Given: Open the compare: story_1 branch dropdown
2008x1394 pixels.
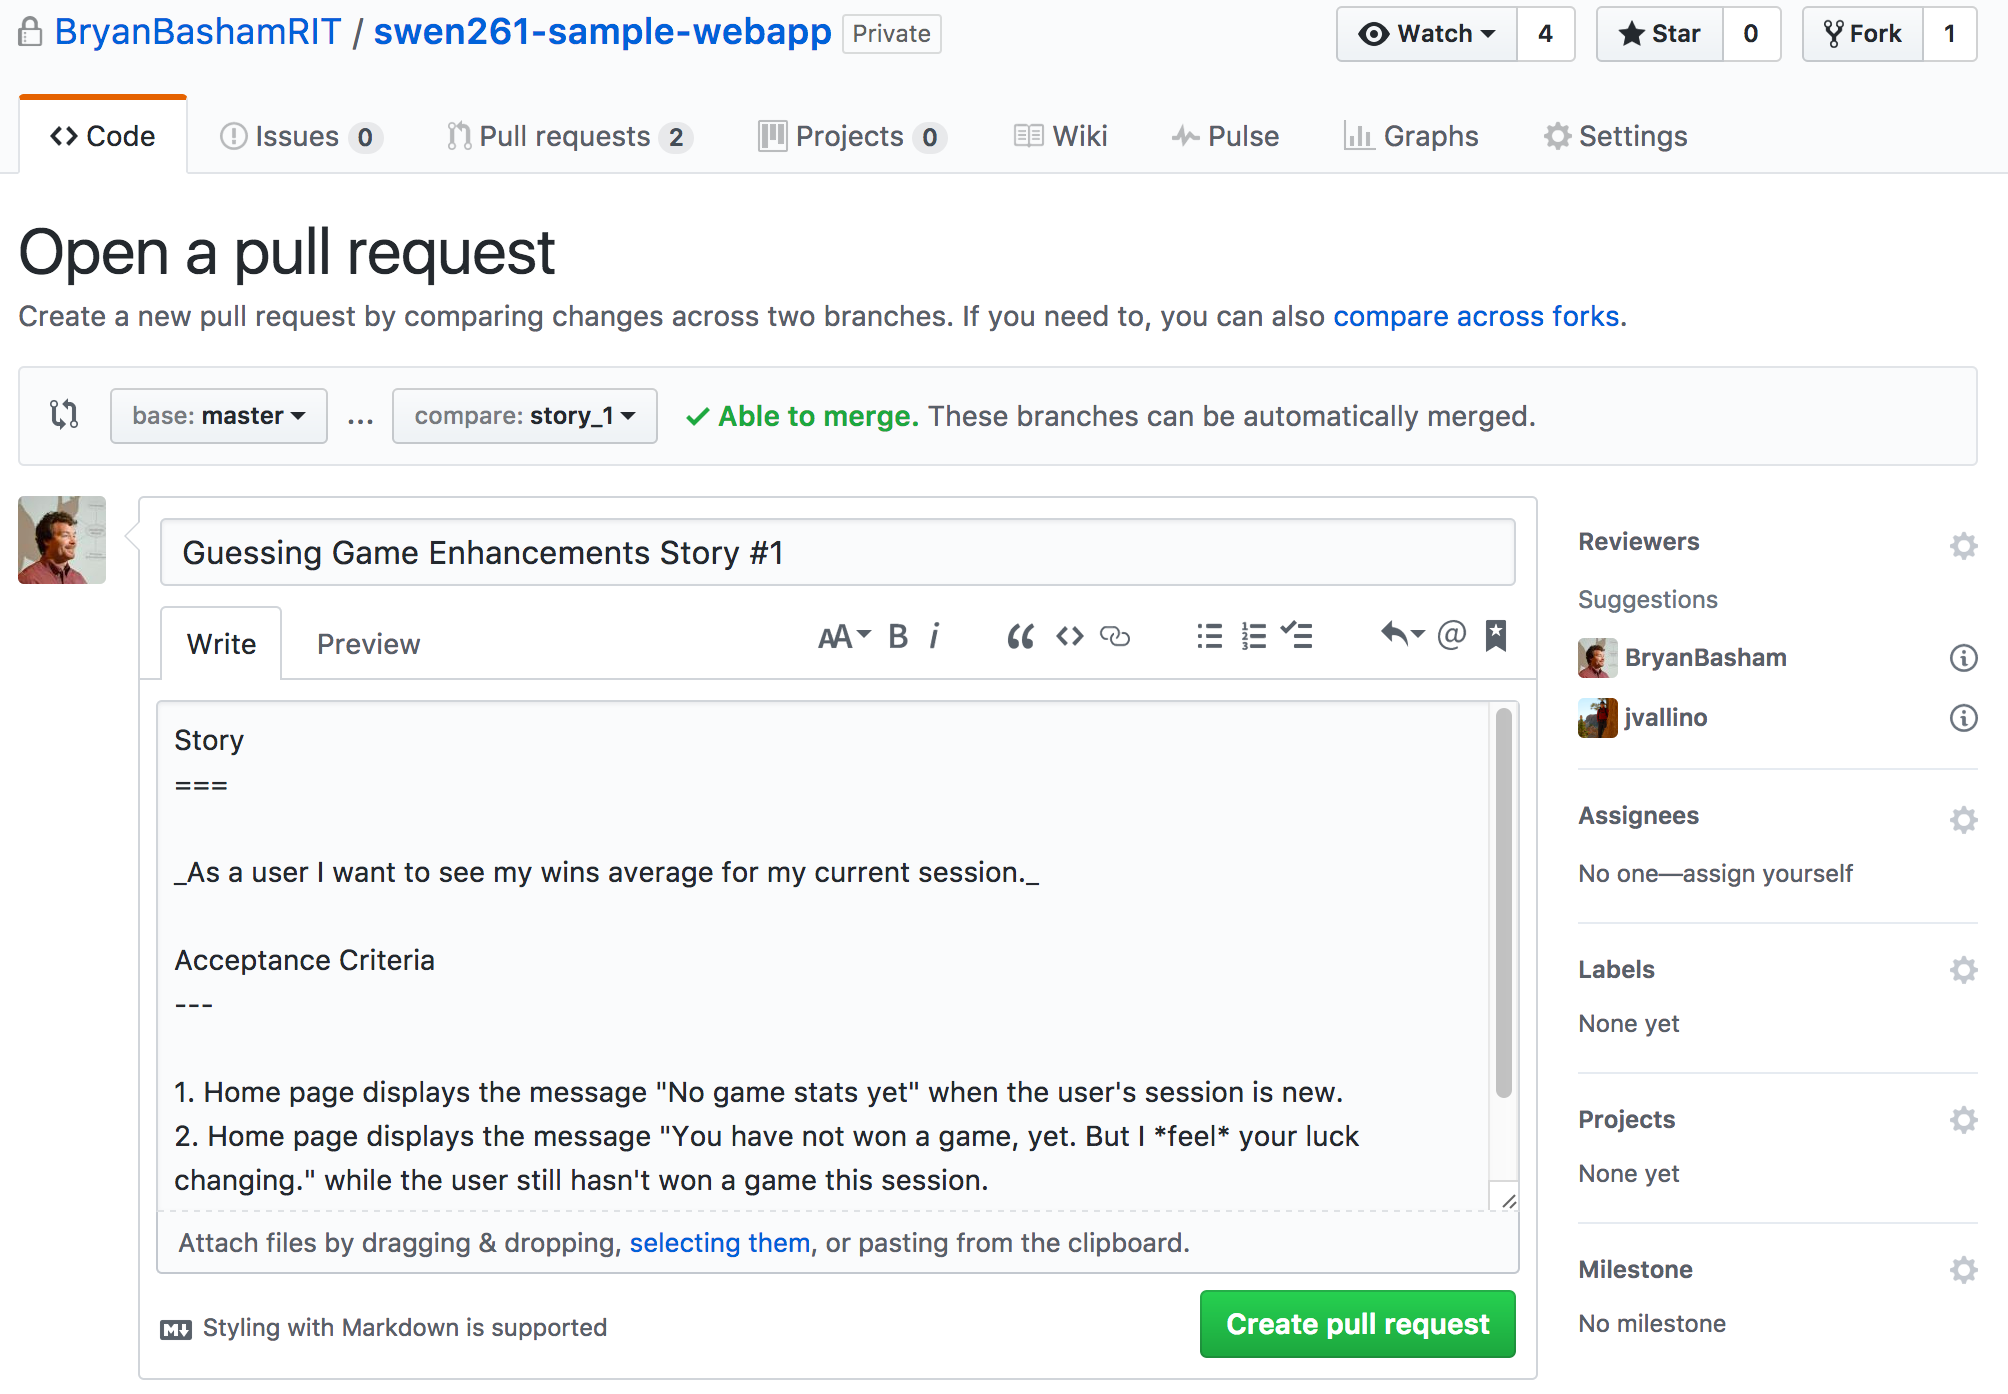Looking at the screenshot, I should pyautogui.click(x=525, y=416).
